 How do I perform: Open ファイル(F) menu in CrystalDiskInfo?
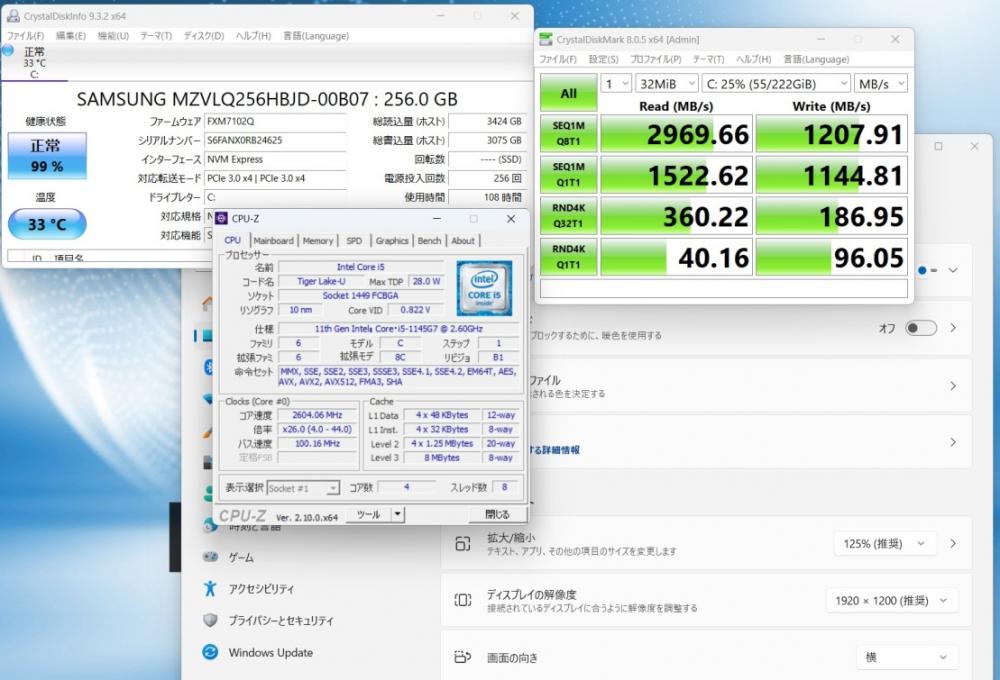pos(26,36)
